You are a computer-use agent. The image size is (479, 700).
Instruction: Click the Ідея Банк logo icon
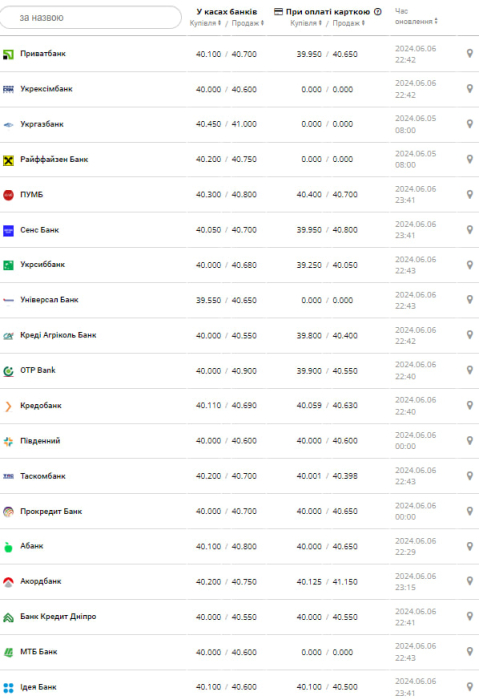coord(8,687)
